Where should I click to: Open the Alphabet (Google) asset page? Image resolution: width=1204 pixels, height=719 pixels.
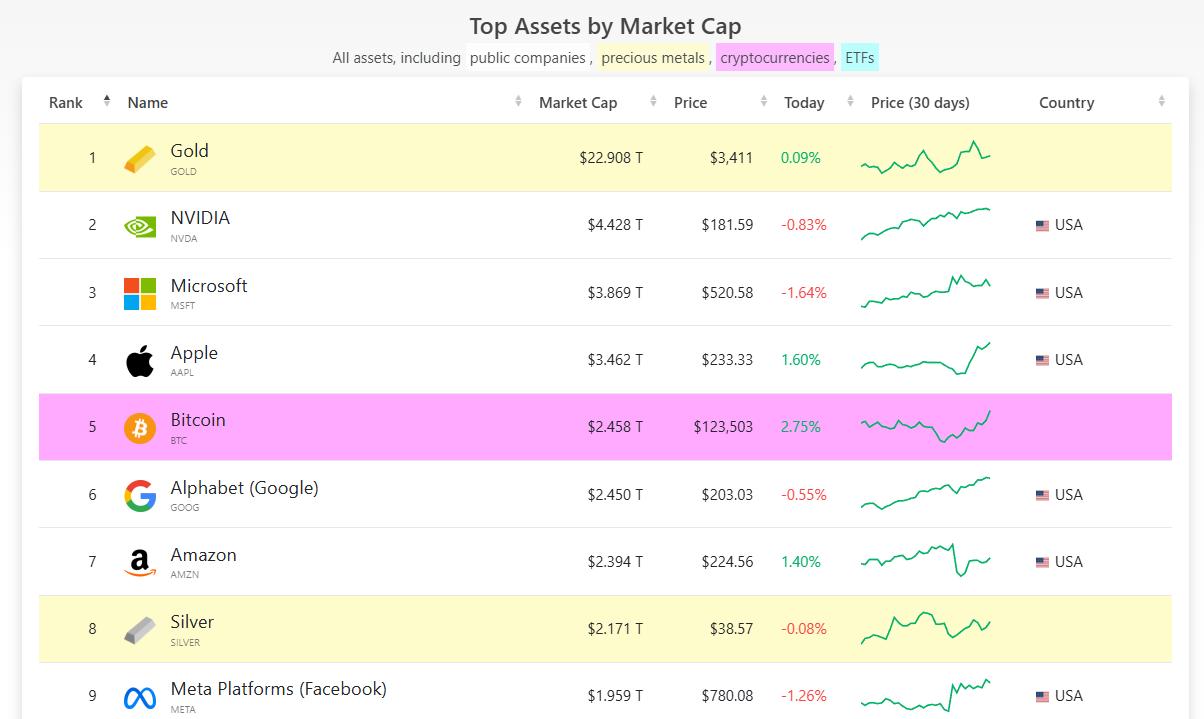[244, 488]
